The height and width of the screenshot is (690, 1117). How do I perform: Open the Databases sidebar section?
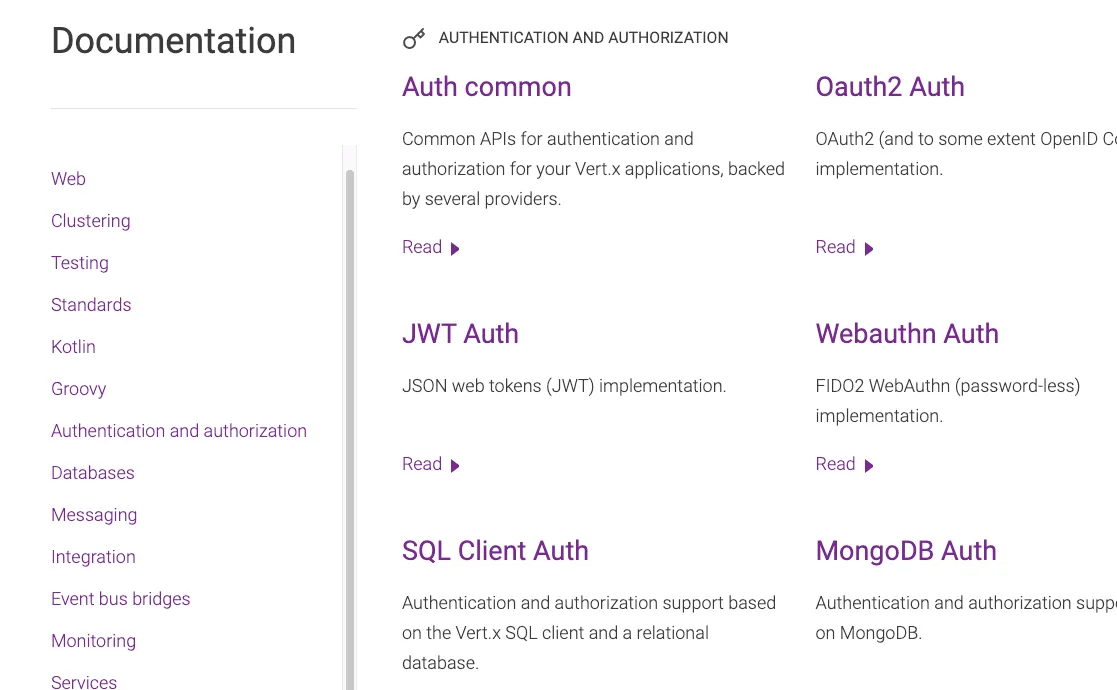(93, 473)
